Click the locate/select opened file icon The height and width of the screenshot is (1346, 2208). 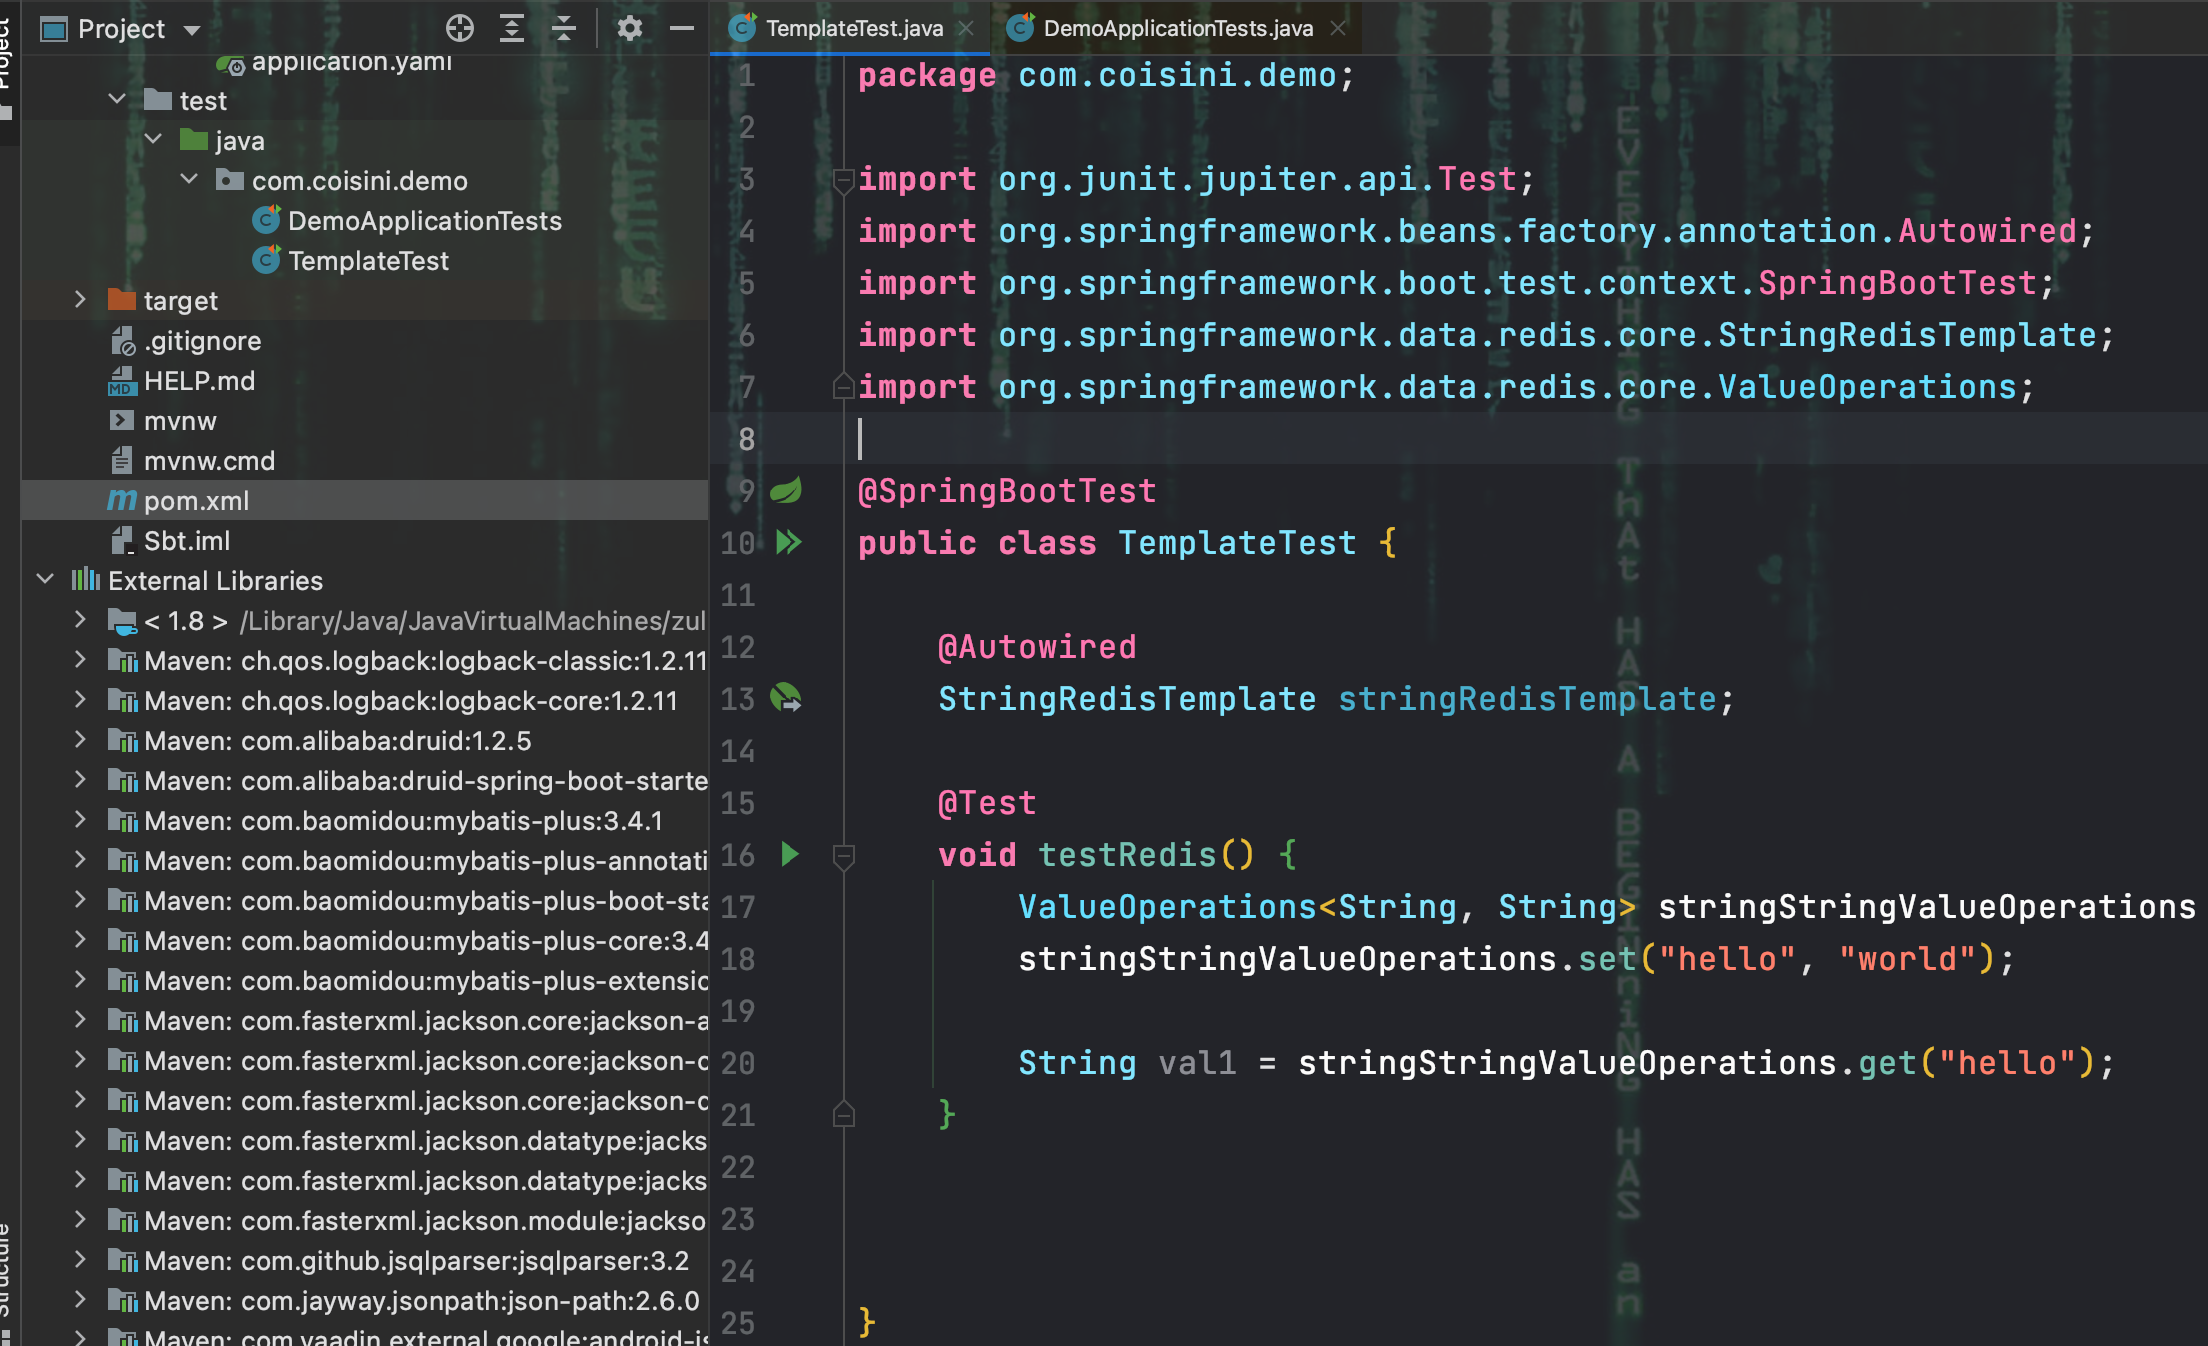tap(460, 29)
